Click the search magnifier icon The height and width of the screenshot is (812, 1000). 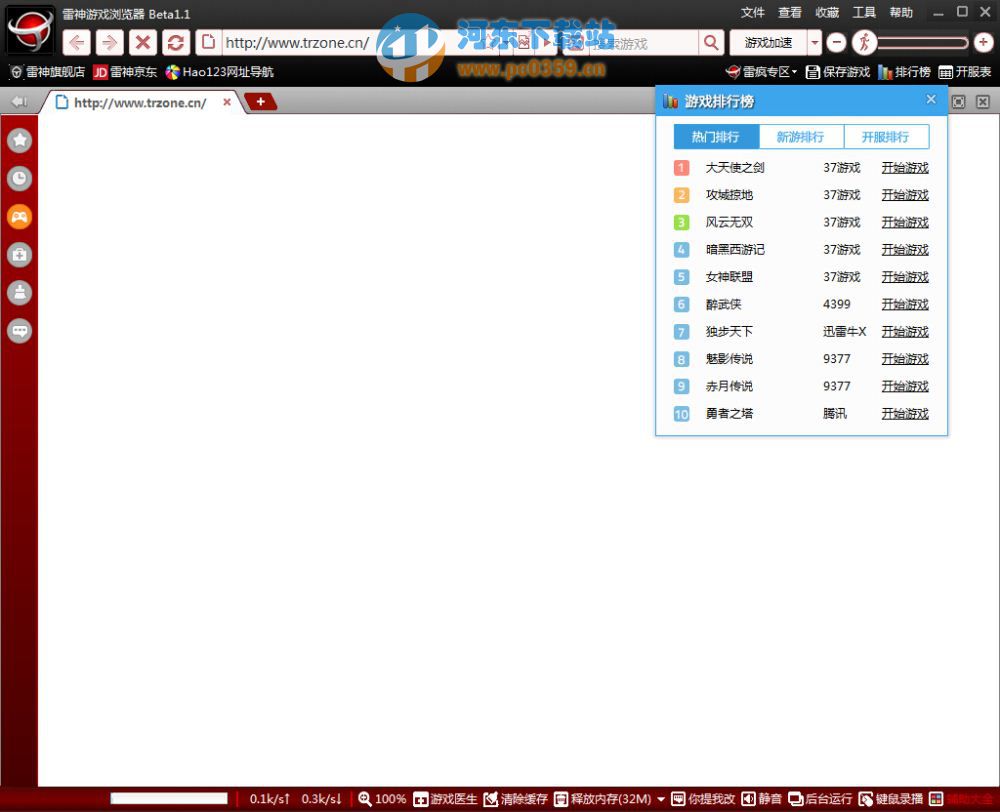point(711,43)
